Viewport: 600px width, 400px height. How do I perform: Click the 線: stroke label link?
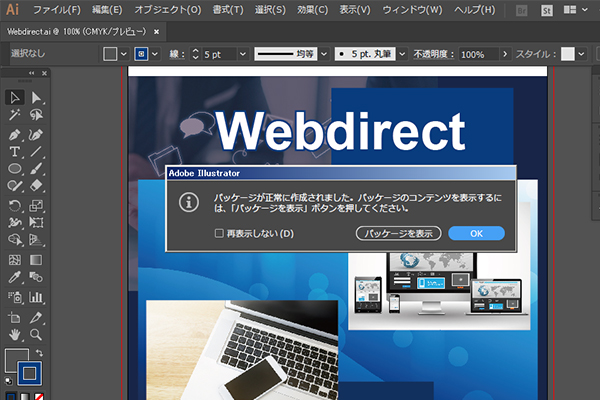point(177,54)
